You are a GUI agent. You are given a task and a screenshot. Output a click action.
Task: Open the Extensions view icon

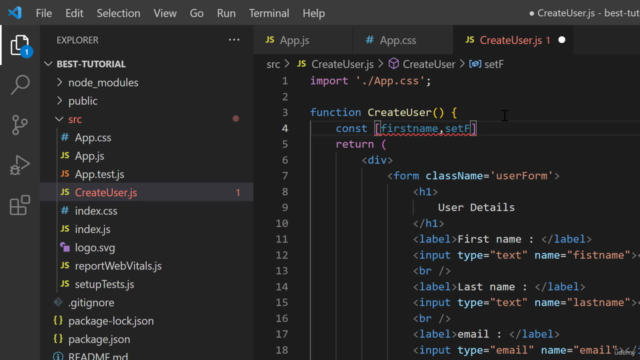(x=20, y=205)
